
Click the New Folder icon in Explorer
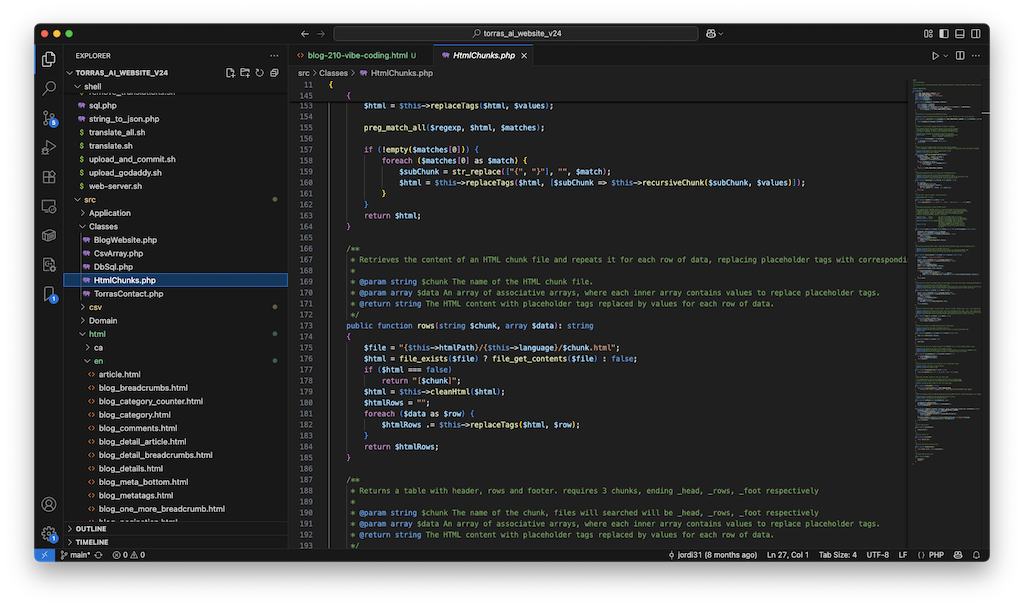[245, 73]
